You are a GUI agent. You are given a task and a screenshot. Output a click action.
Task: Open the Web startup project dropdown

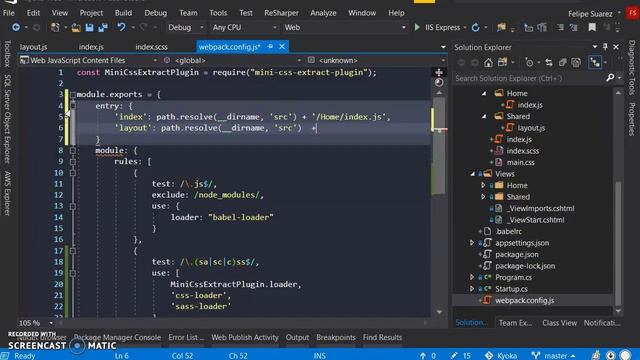pyautogui.click(x=345, y=27)
